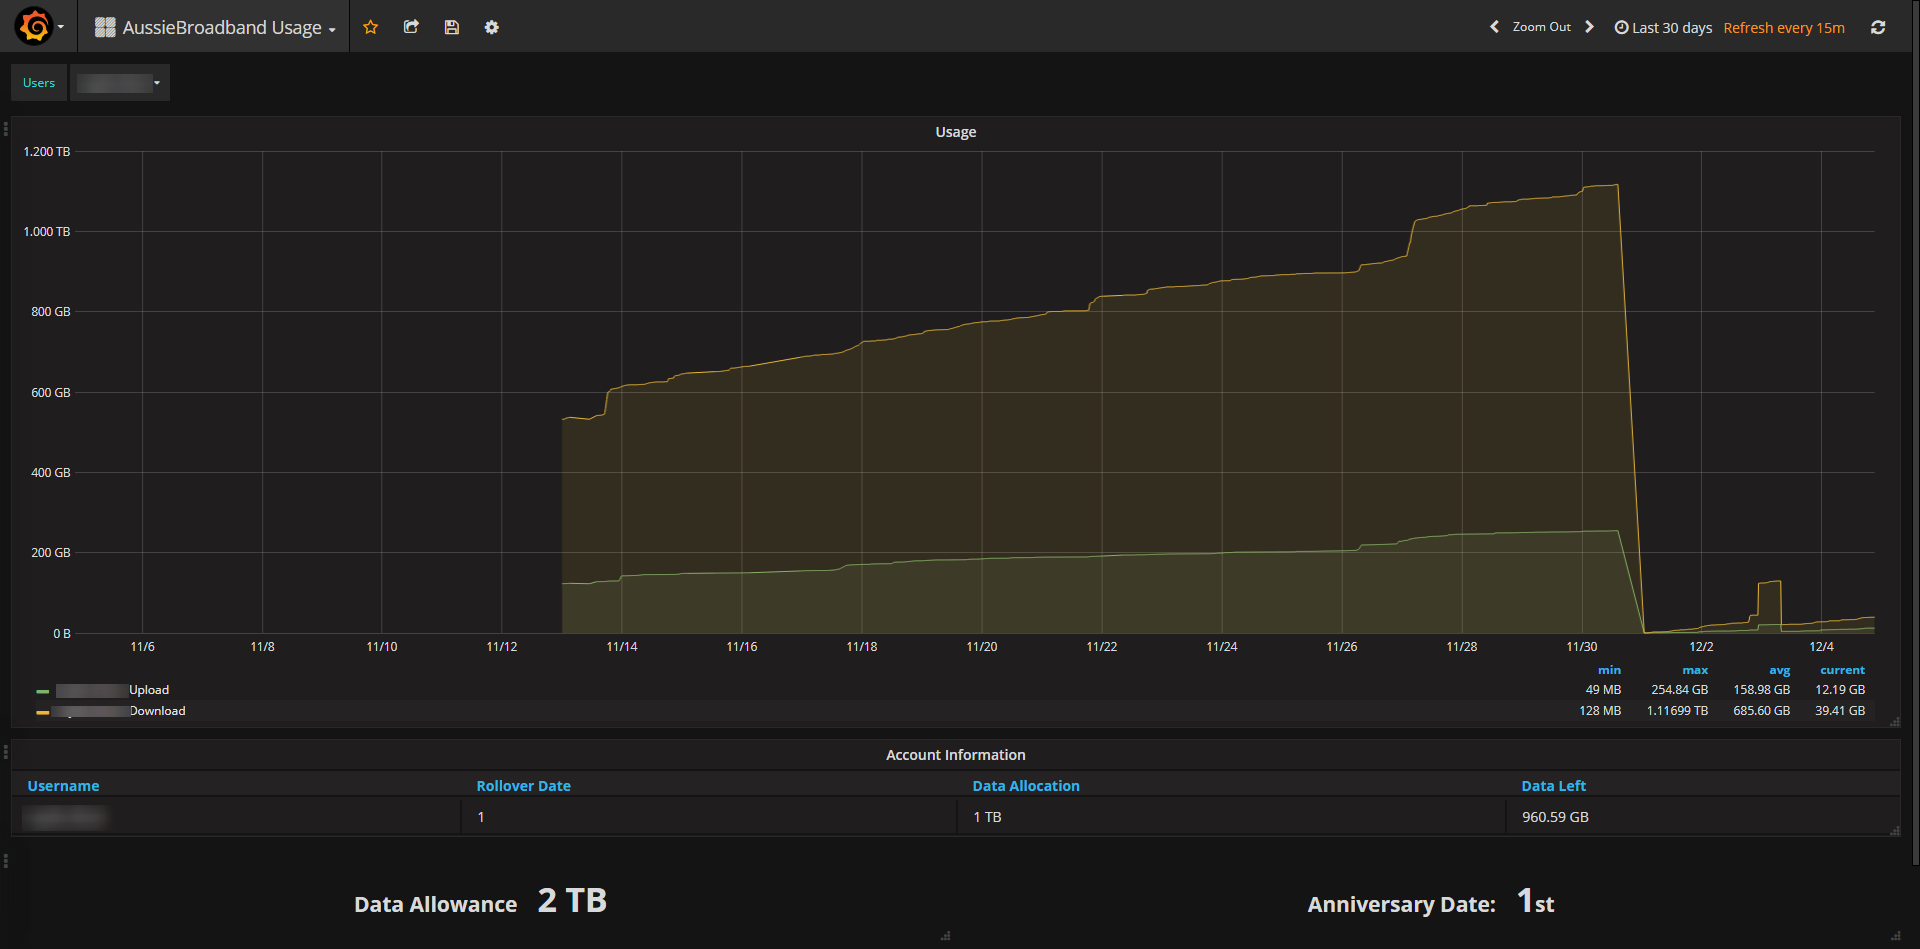Sort table by Data Left column
This screenshot has height=949, width=1920.
tap(1553, 786)
